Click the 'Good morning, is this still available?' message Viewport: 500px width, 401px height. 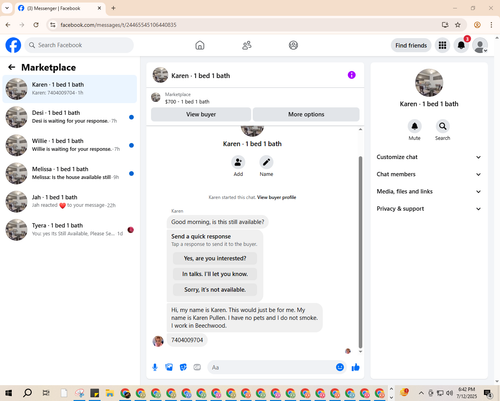point(218,222)
